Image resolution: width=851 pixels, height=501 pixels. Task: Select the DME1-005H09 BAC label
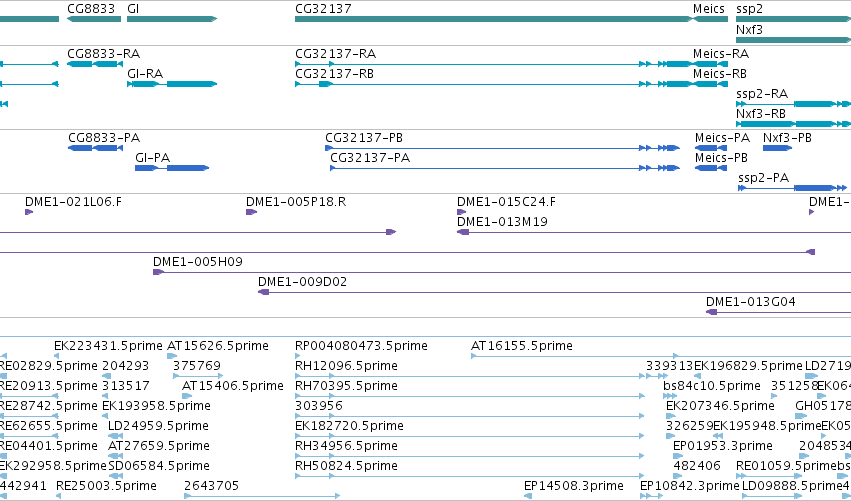pos(198,262)
